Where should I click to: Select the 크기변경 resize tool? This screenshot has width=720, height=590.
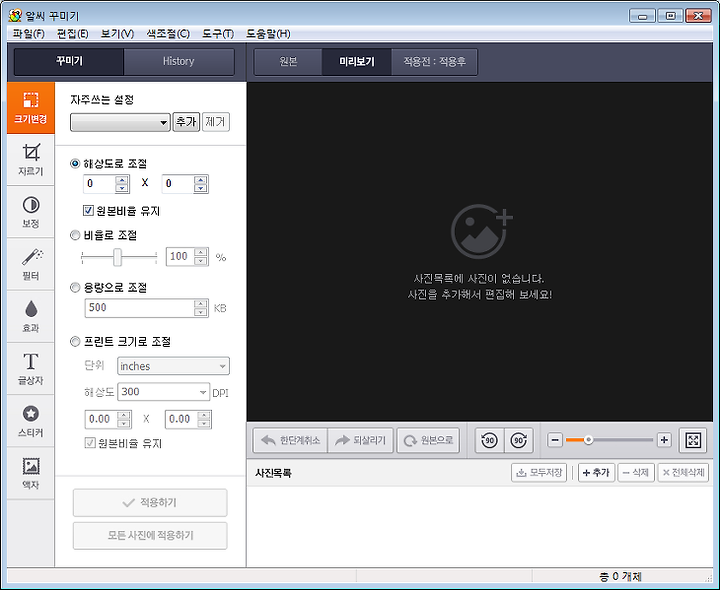tap(31, 108)
